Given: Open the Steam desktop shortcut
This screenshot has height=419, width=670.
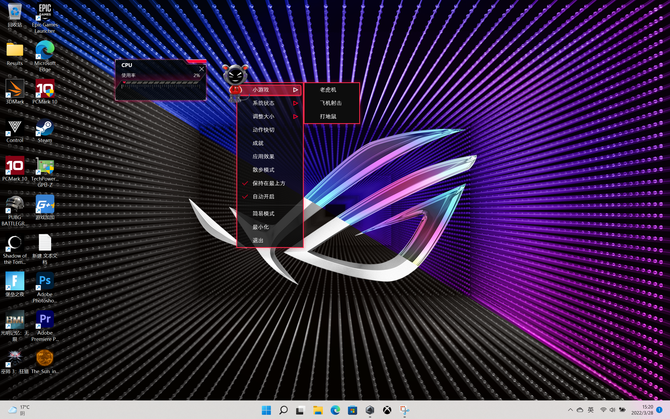Looking at the screenshot, I should tap(44, 129).
